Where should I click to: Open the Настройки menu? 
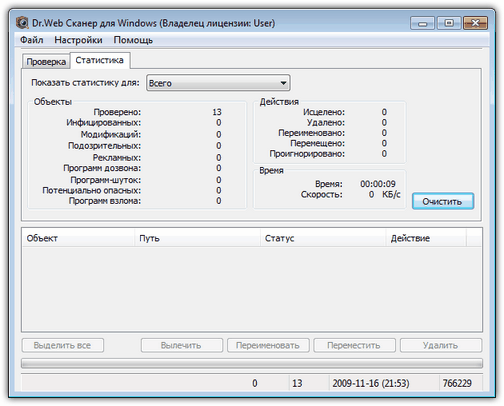coord(78,40)
